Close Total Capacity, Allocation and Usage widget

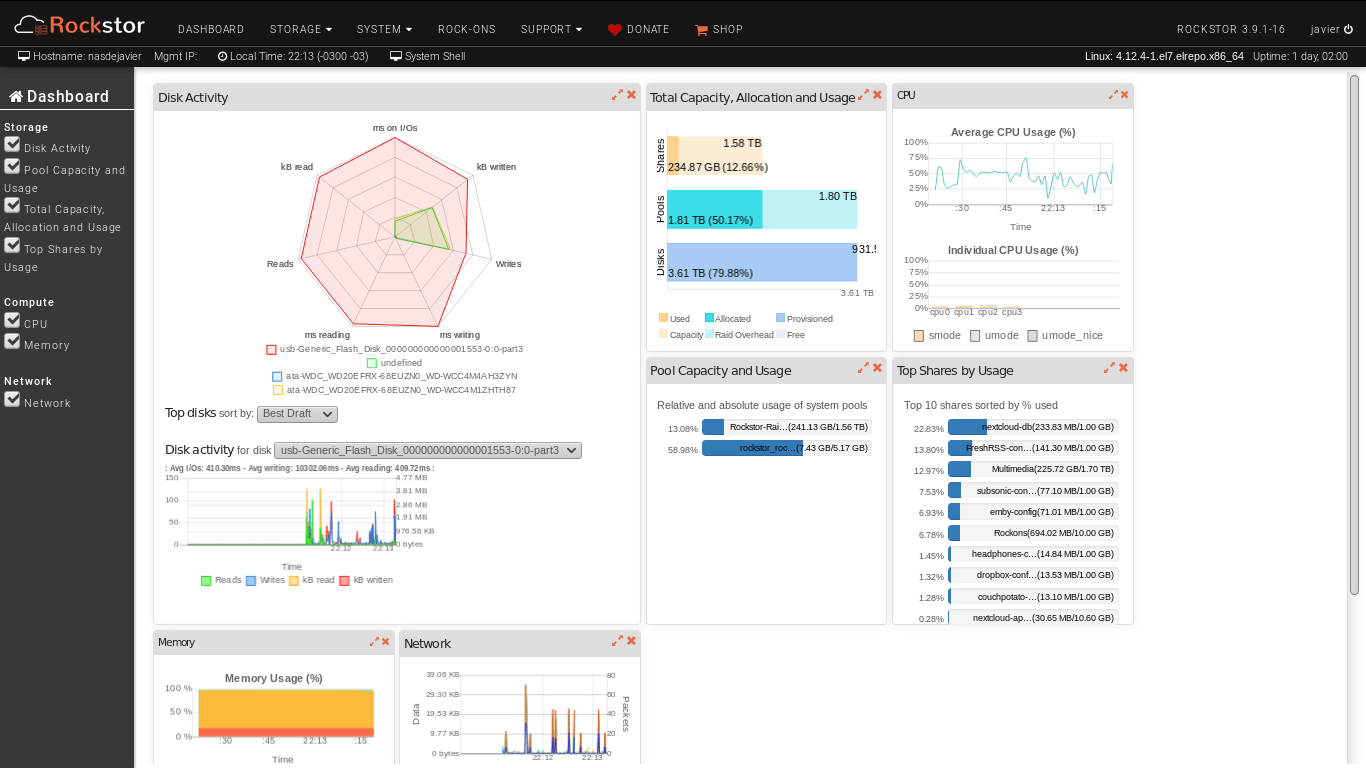[x=877, y=95]
